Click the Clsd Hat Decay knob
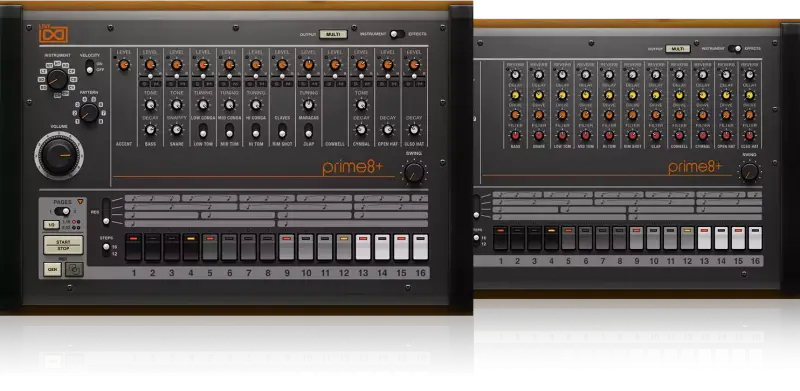 (x=414, y=130)
